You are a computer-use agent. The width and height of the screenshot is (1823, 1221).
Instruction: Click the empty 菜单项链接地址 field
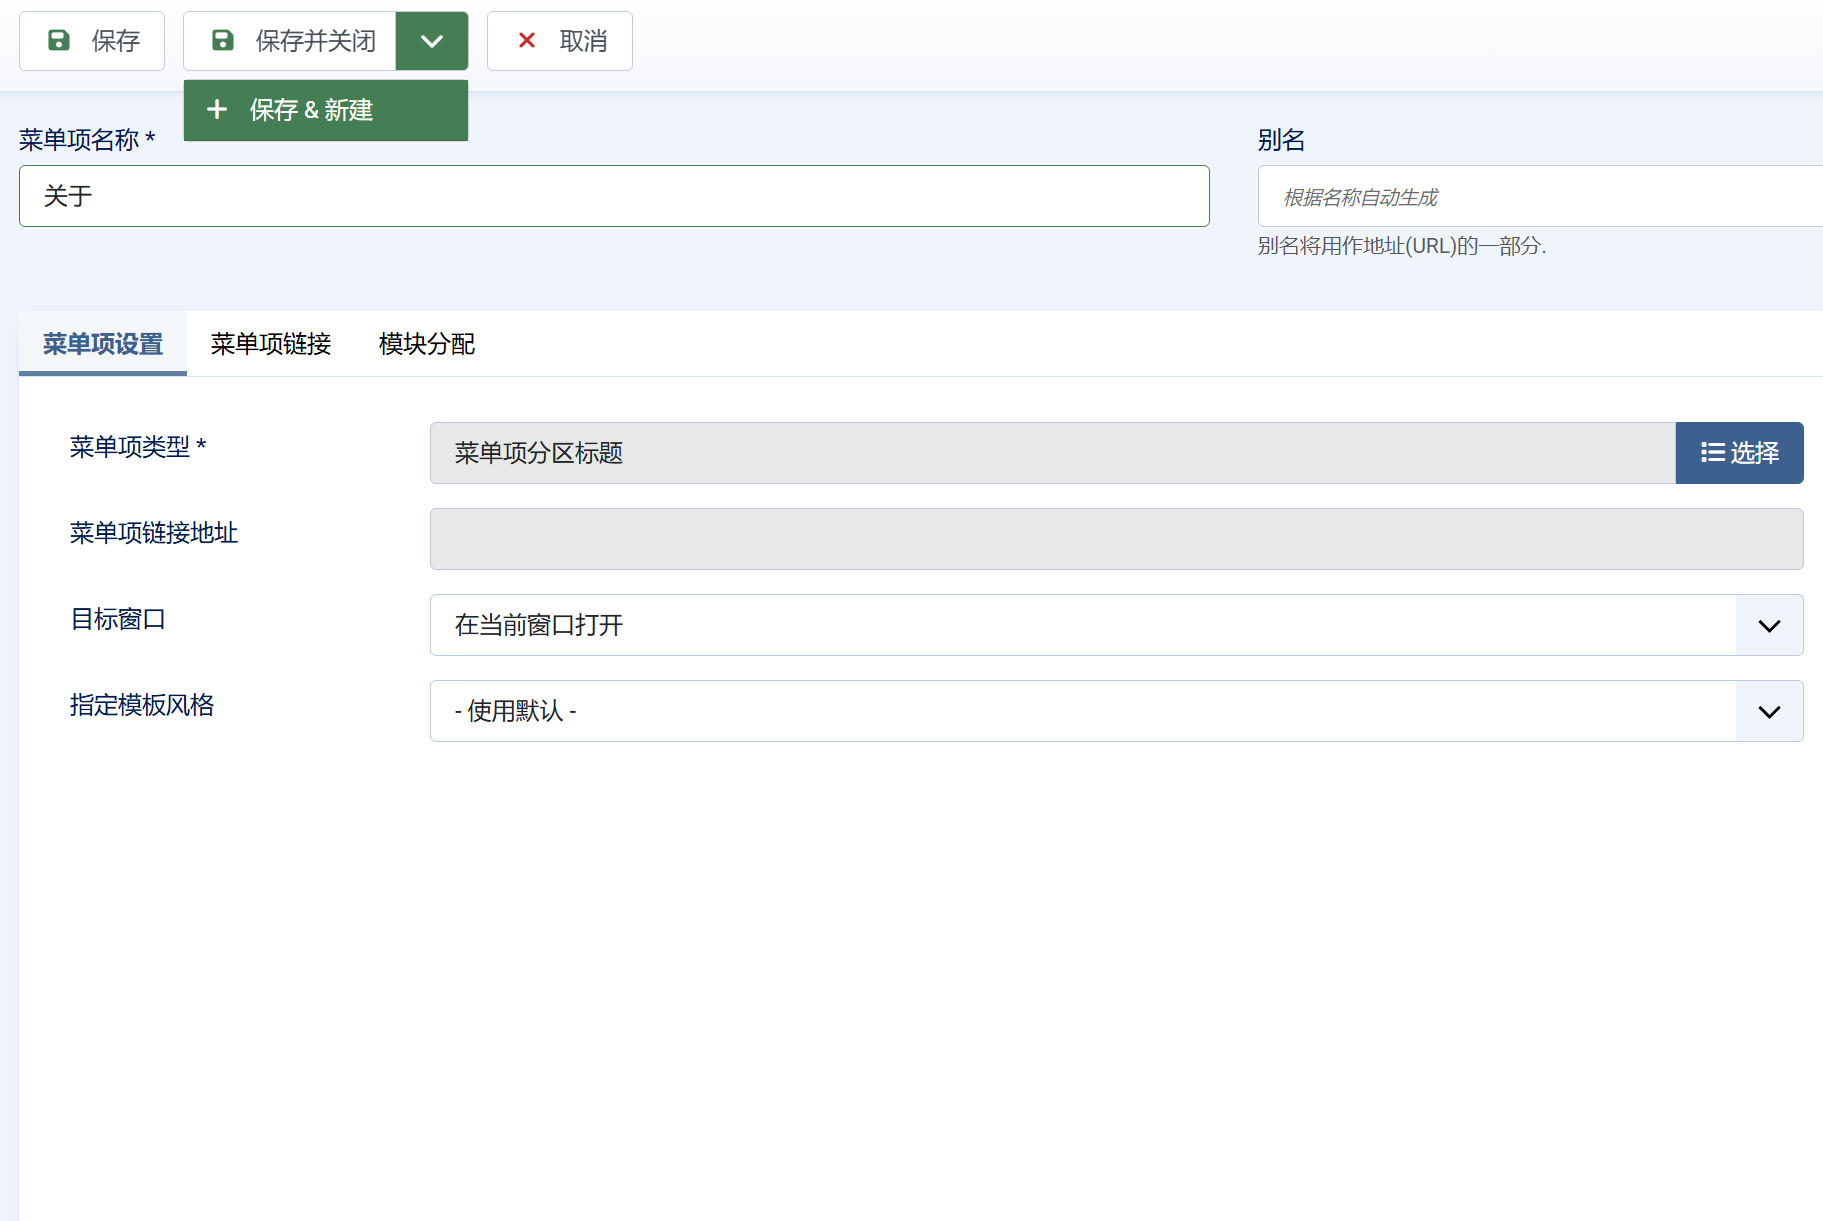point(1116,539)
